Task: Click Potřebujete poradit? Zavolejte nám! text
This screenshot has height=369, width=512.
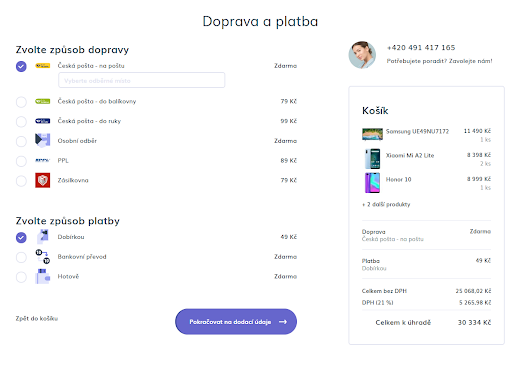Action: pos(439,61)
